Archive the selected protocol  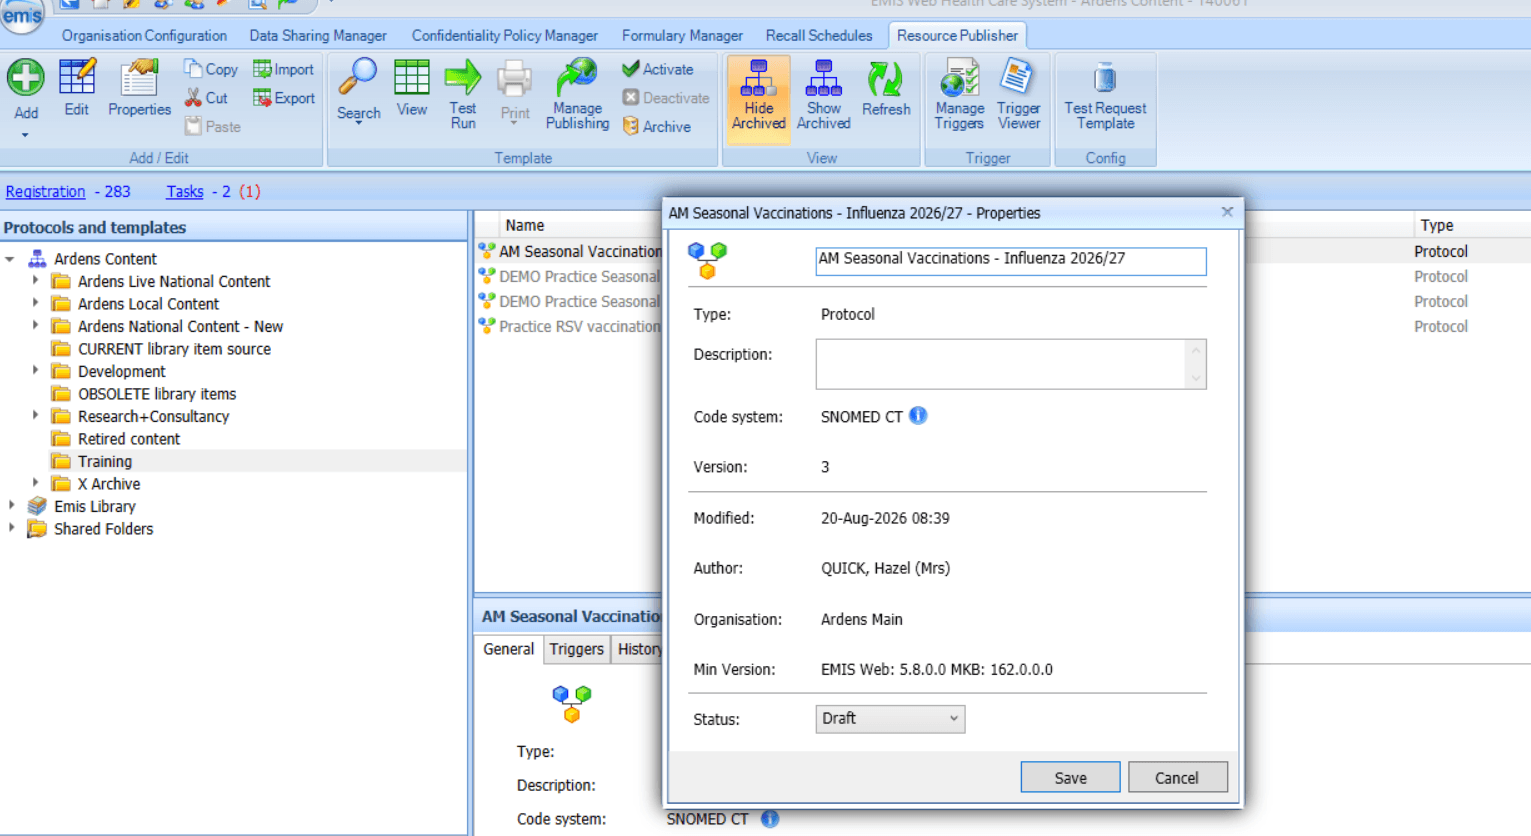(657, 127)
